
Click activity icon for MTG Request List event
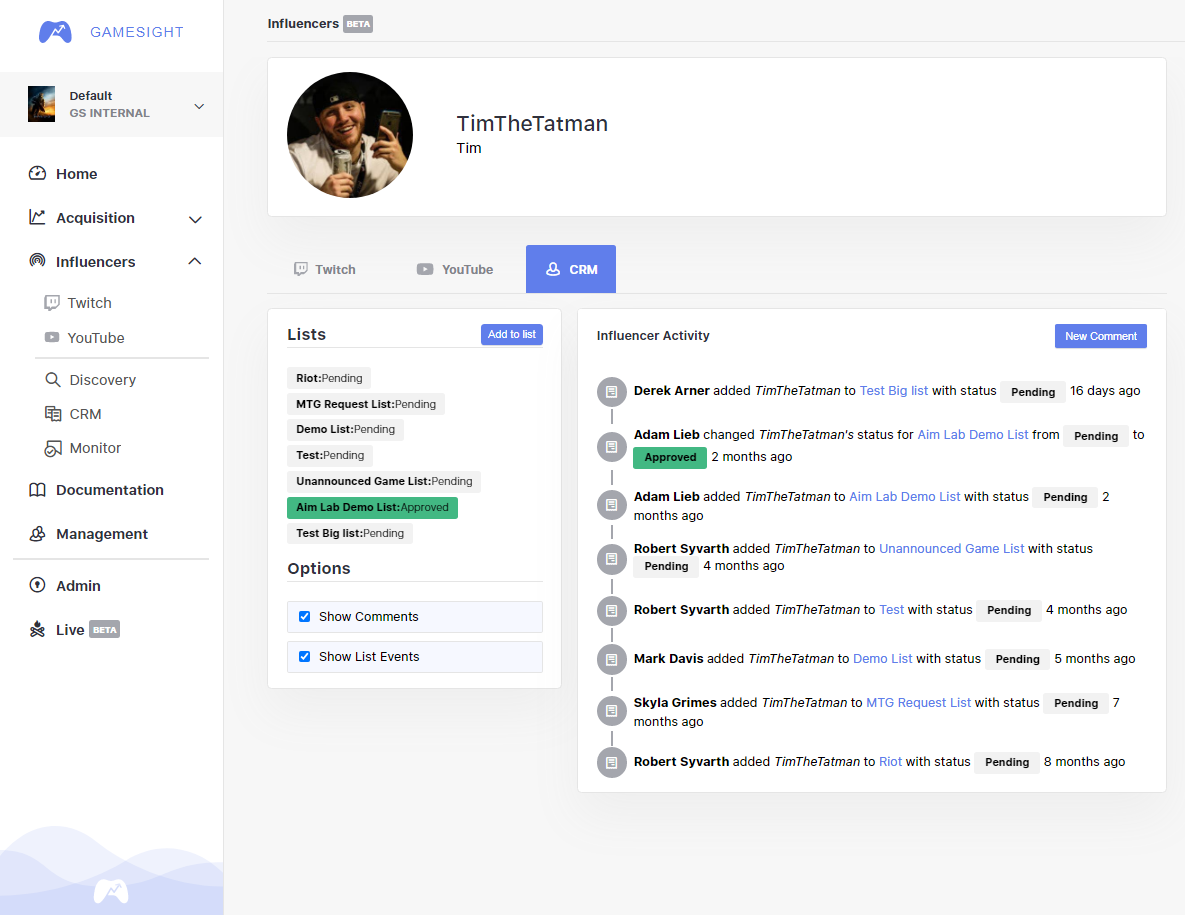coord(611,711)
